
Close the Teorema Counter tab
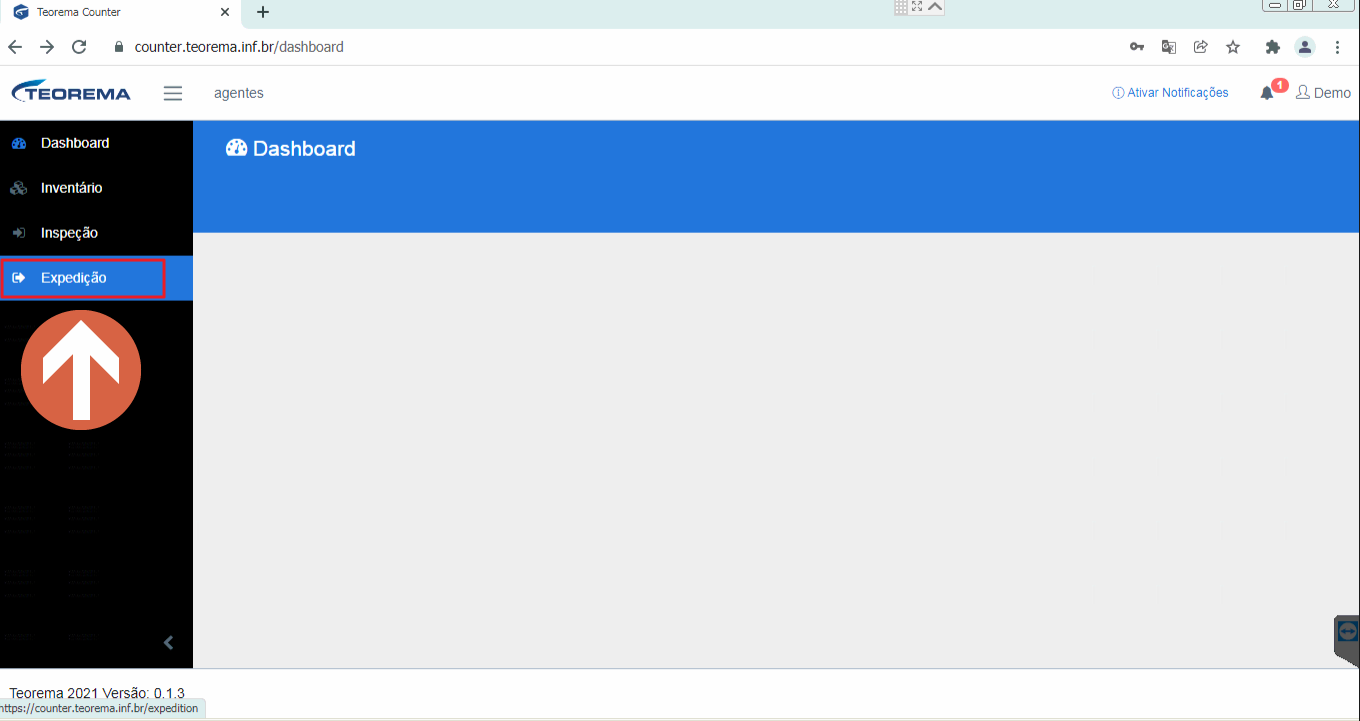pos(225,12)
